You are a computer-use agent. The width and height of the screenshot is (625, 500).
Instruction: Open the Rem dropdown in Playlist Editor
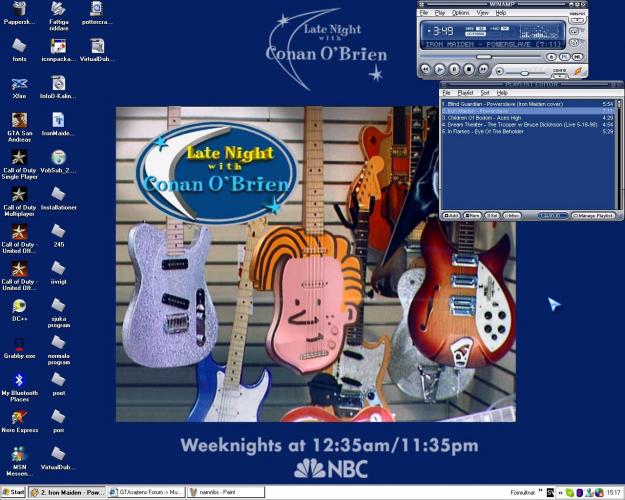click(472, 215)
